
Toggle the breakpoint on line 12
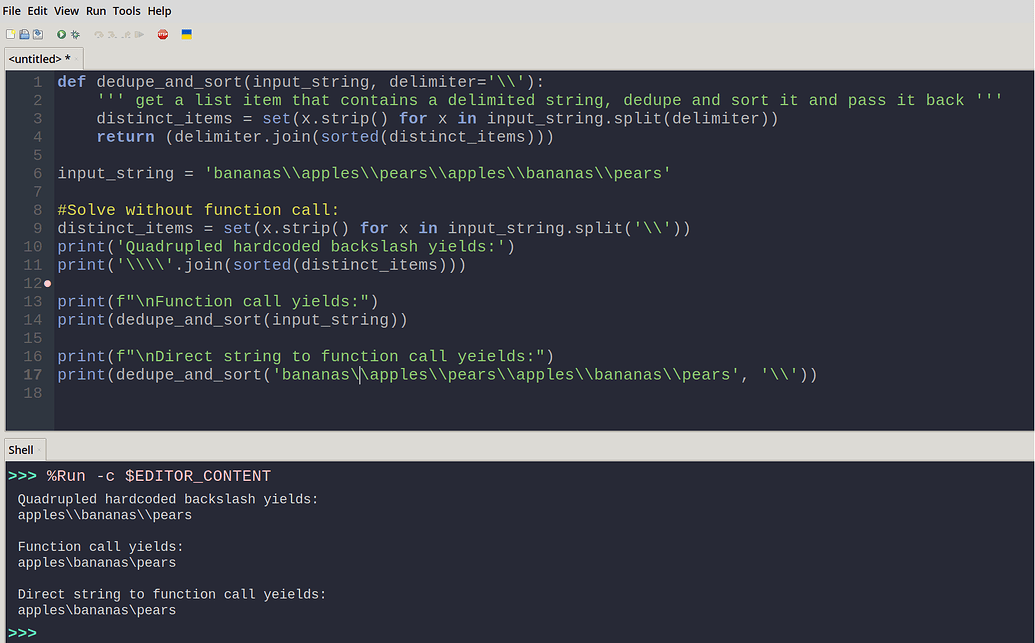pyautogui.click(x=48, y=283)
